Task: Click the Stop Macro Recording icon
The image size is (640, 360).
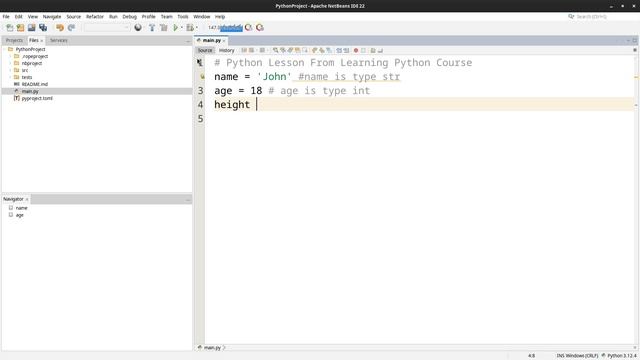Action: click(363, 50)
